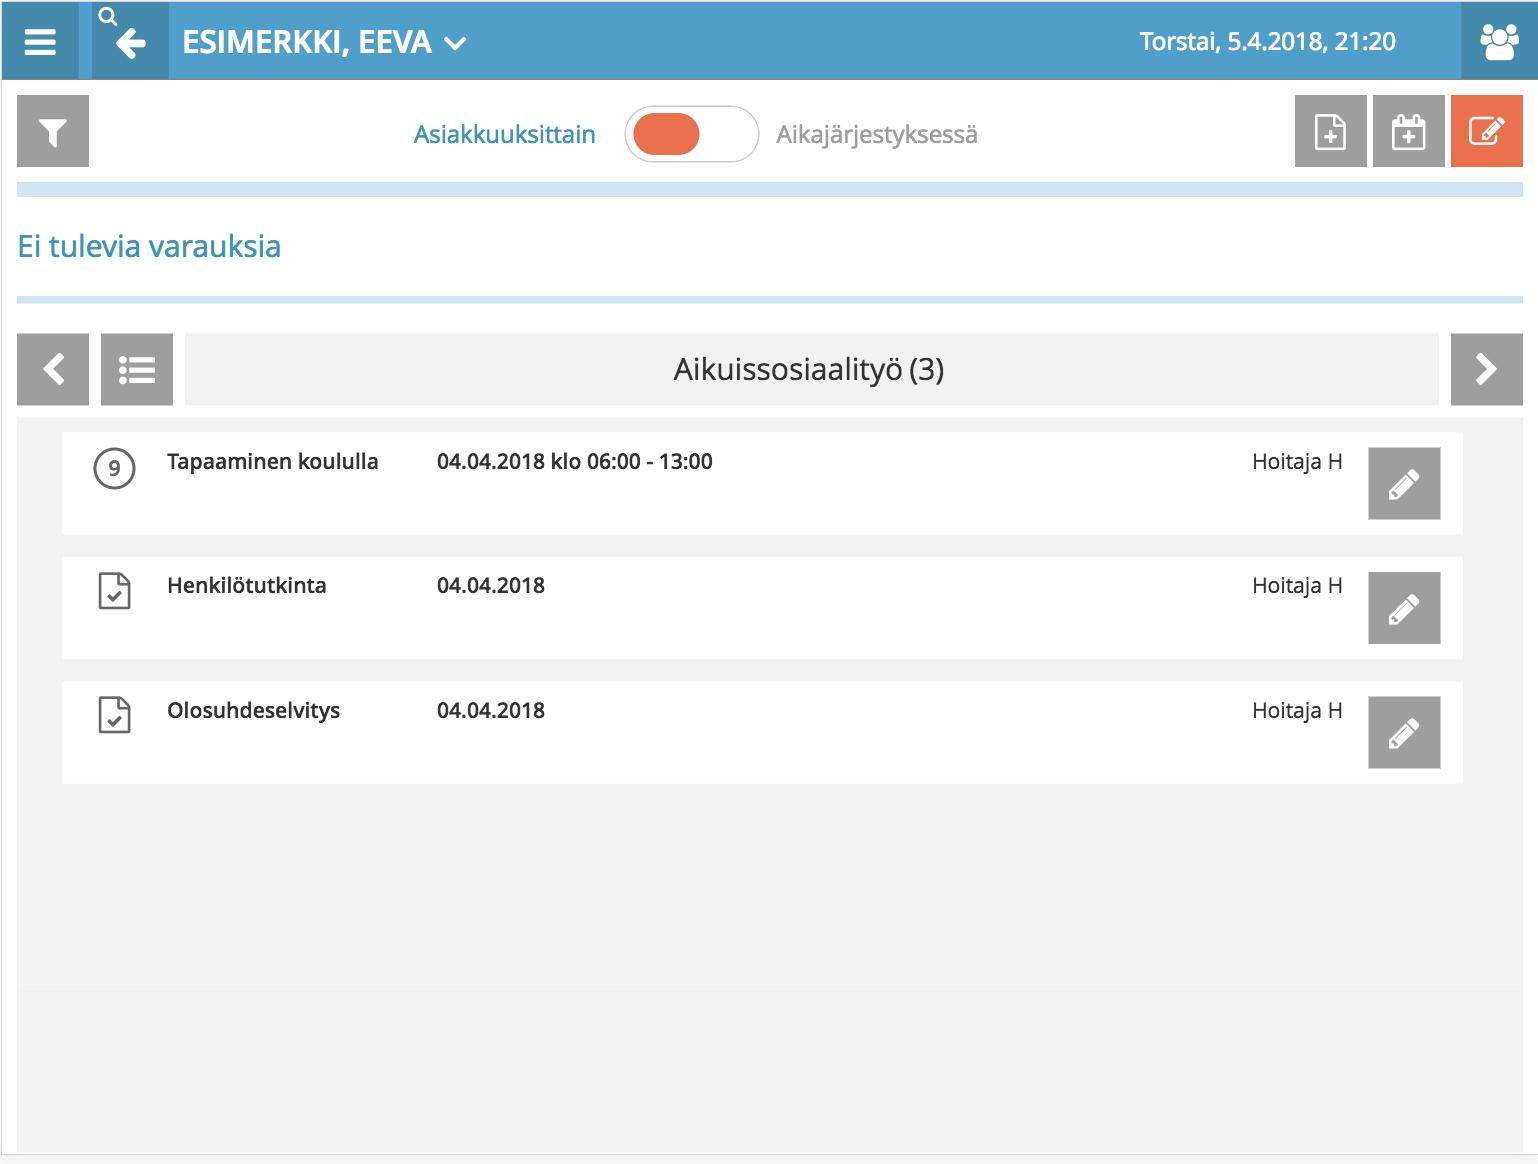Screen dimensions: 1538x1164
Task: Go to previous client relationship chevron
Action: [53, 369]
